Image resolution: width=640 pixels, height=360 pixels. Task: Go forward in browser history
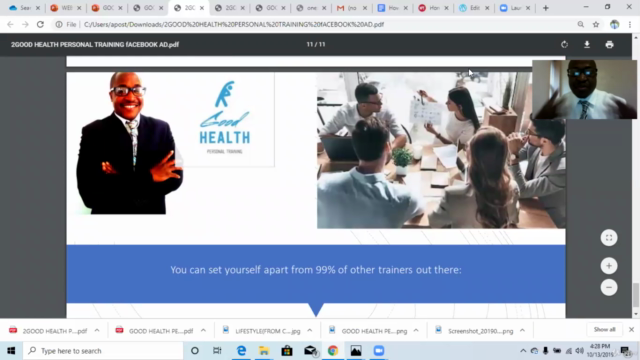[25, 24]
